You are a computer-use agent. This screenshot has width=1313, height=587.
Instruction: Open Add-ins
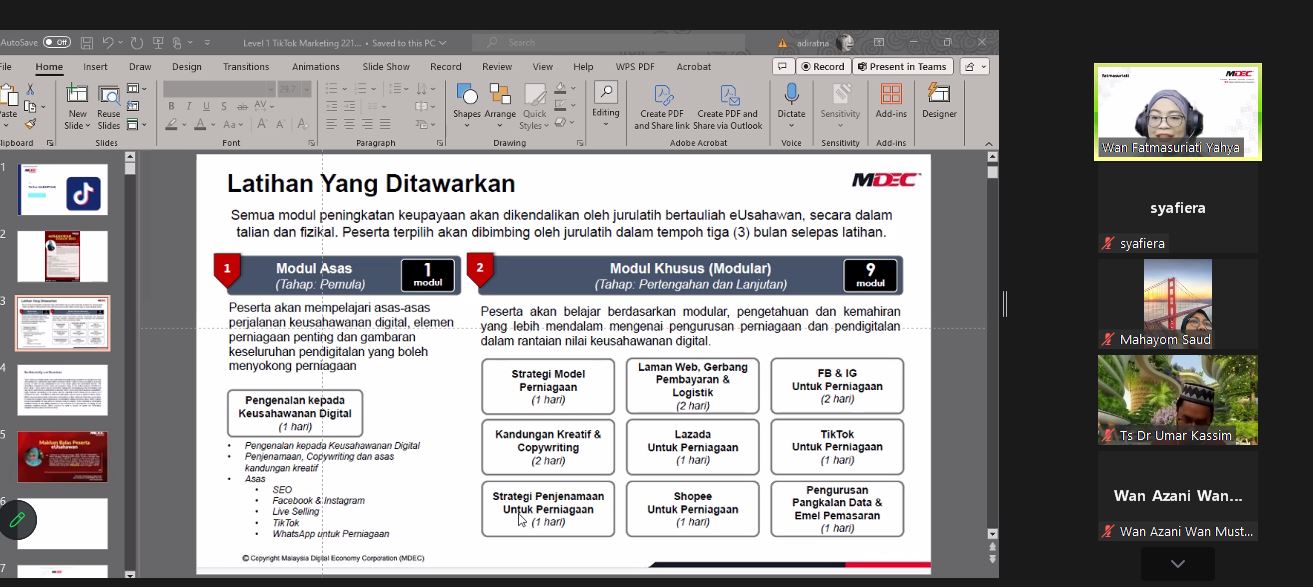tap(891, 101)
